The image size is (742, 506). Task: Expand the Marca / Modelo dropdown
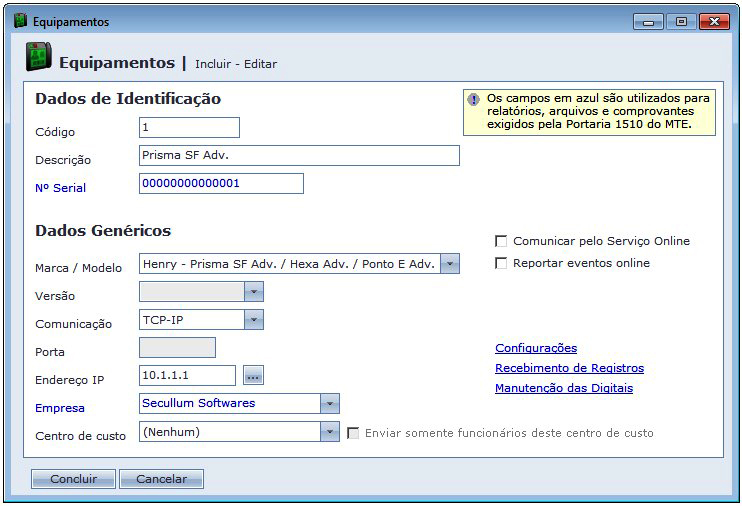[x=450, y=264]
